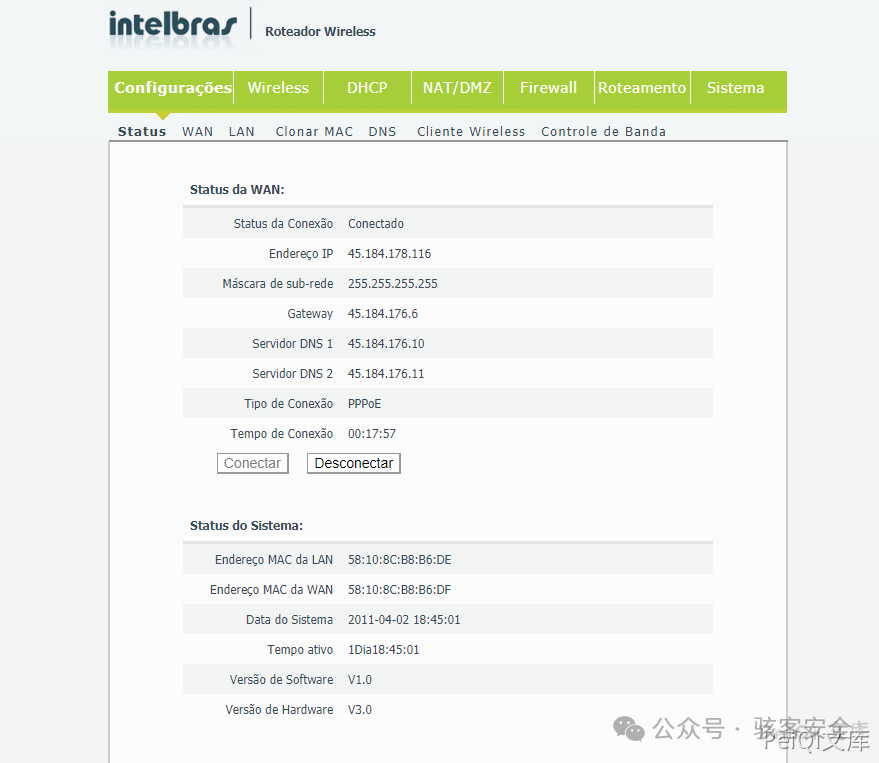This screenshot has width=879, height=763.
Task: Click the gateway value 45.184.176.6
Action: click(382, 314)
